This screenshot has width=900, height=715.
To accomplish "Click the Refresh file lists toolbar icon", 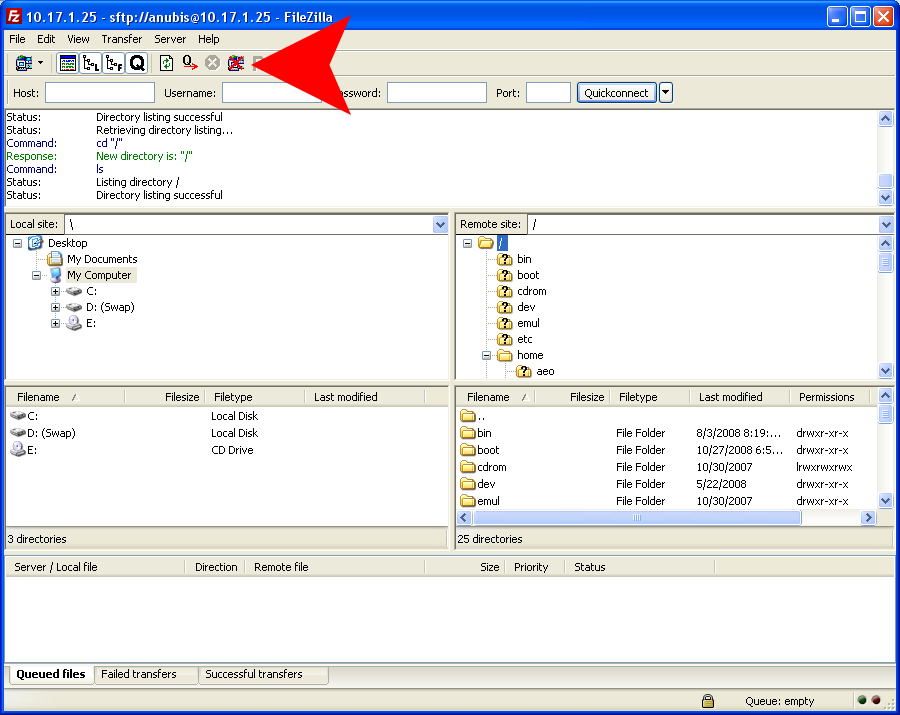I will (x=166, y=63).
